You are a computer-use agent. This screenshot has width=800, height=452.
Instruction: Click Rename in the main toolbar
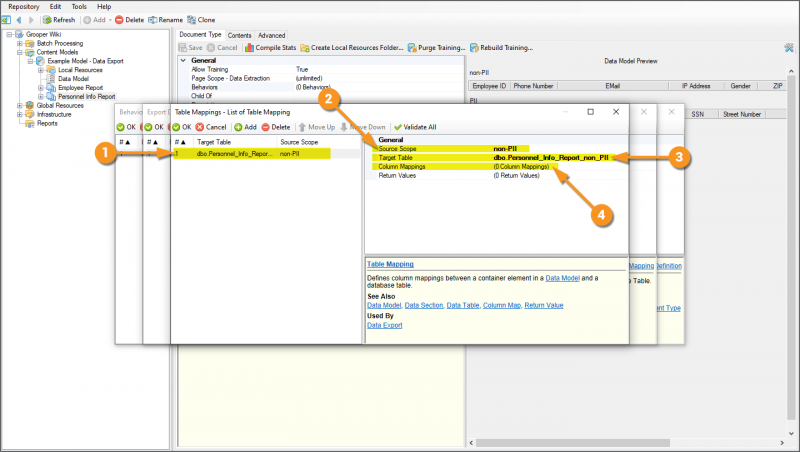point(165,20)
